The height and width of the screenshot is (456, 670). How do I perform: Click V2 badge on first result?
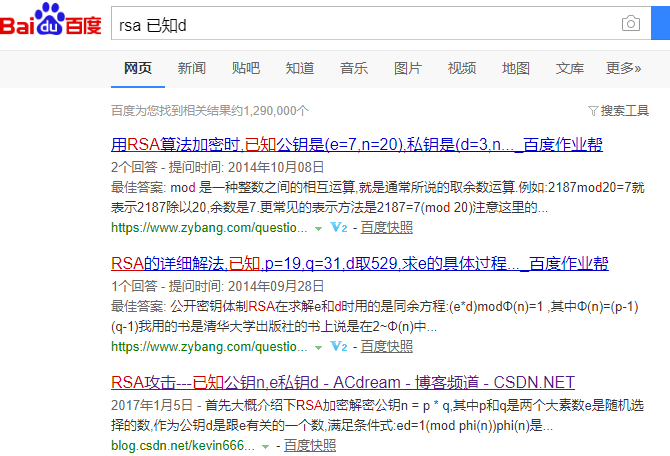(x=339, y=227)
